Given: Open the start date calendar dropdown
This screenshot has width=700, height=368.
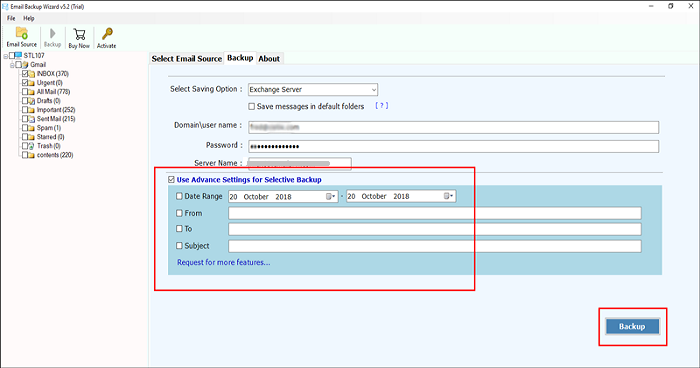Looking at the screenshot, I should coord(331,197).
